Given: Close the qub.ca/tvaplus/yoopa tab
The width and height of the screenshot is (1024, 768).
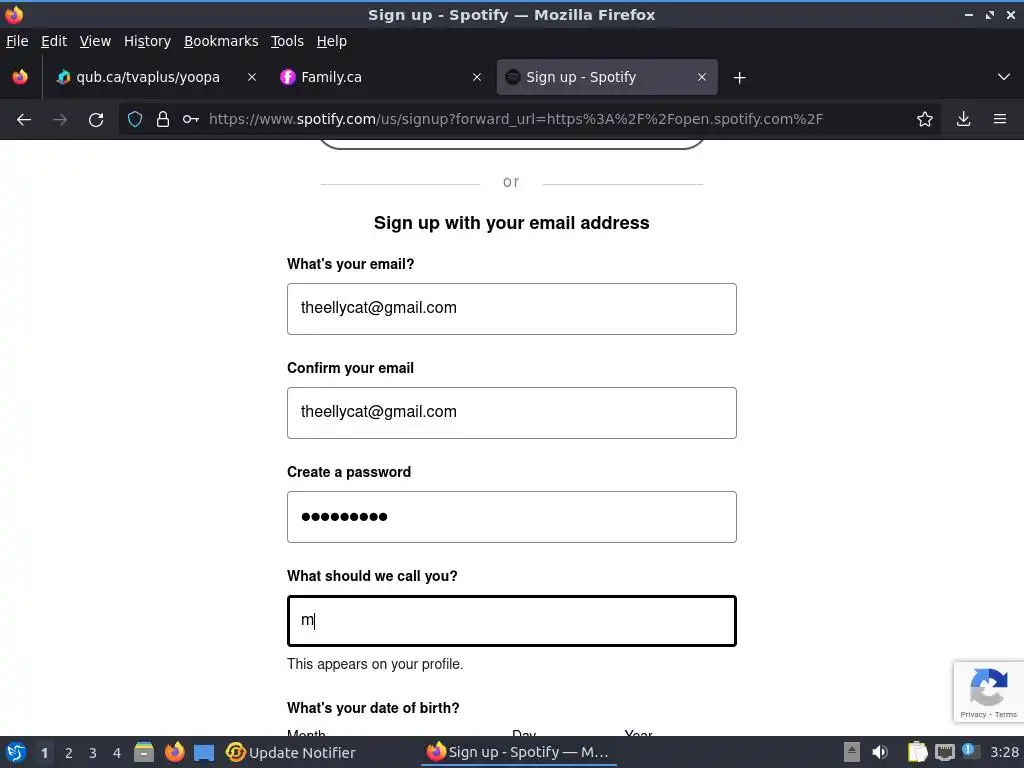Looking at the screenshot, I should click(252, 77).
